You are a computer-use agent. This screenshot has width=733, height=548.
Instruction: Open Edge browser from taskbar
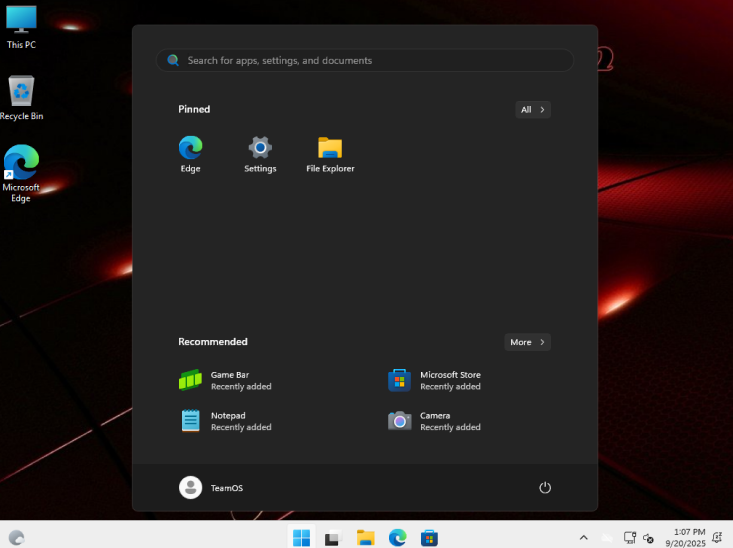[x=397, y=538]
